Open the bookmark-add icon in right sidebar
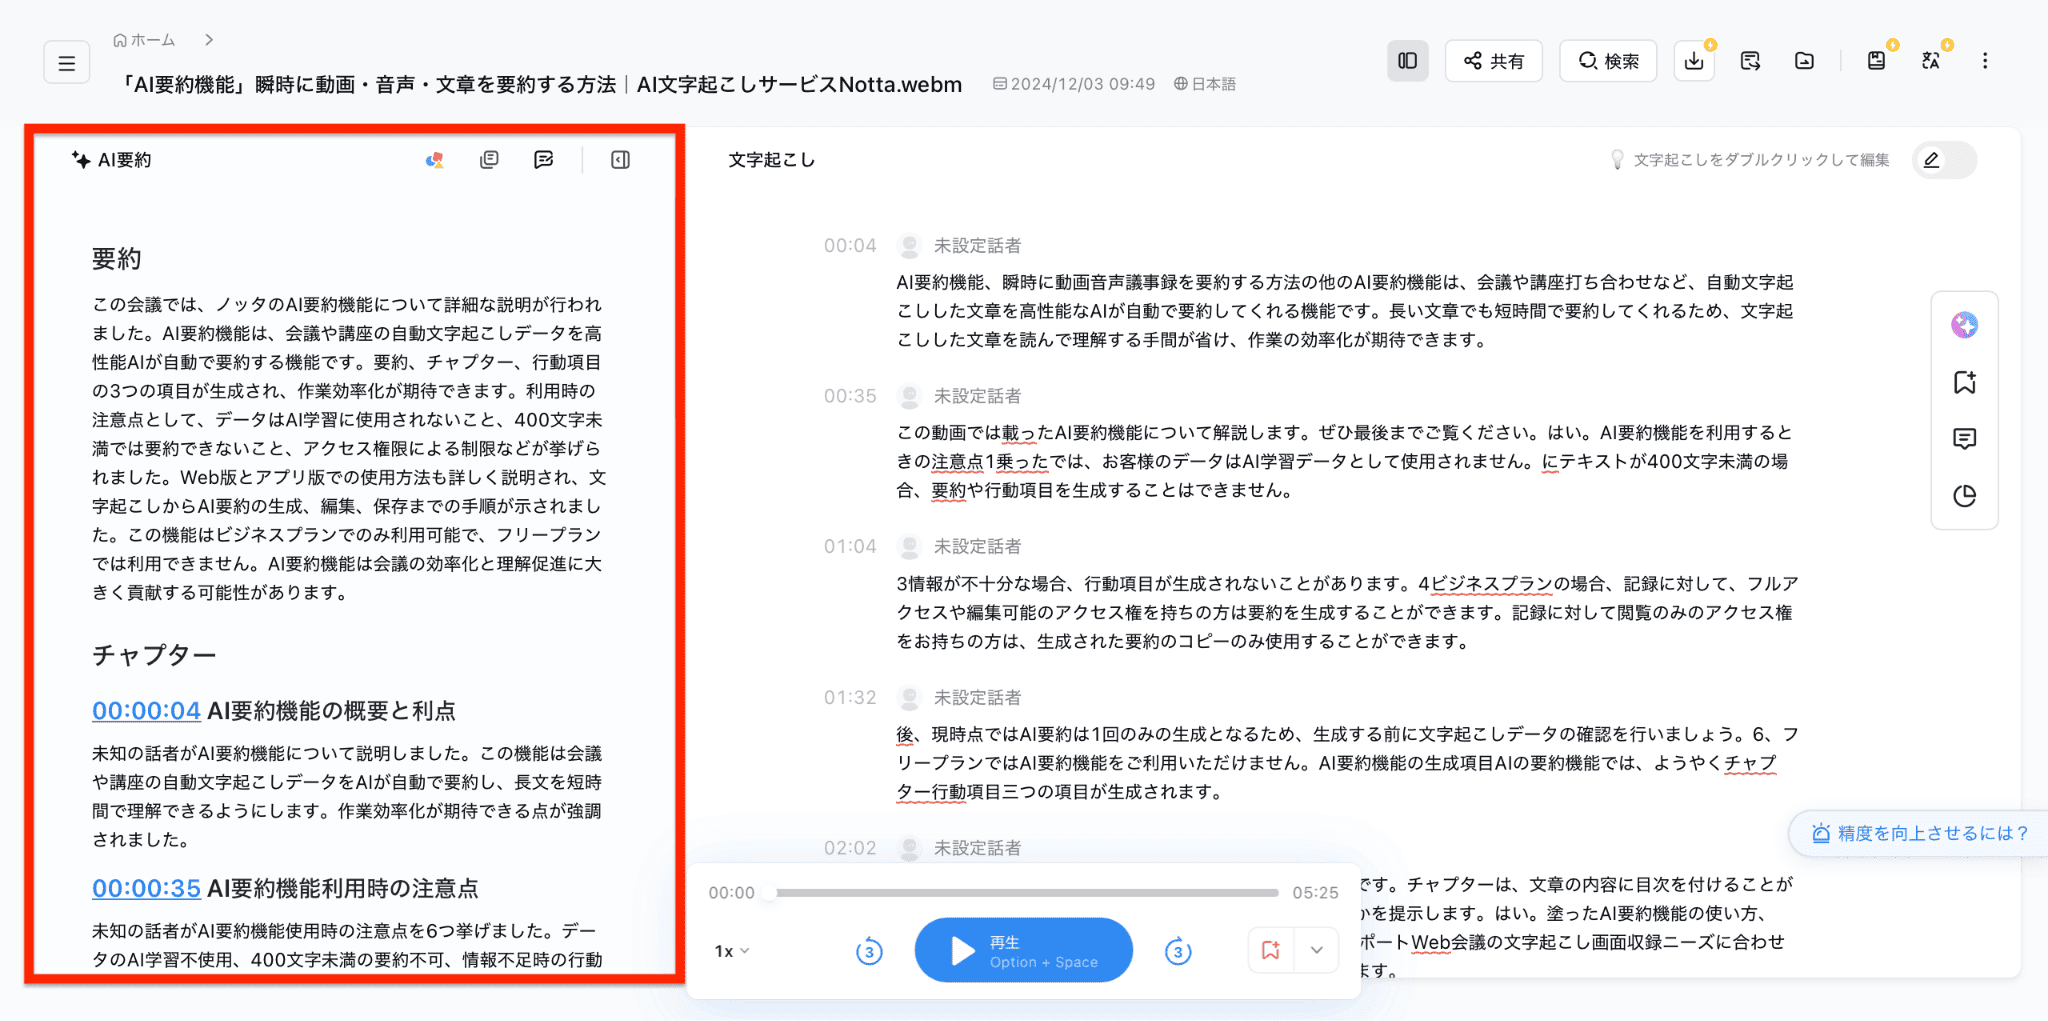 click(1964, 382)
